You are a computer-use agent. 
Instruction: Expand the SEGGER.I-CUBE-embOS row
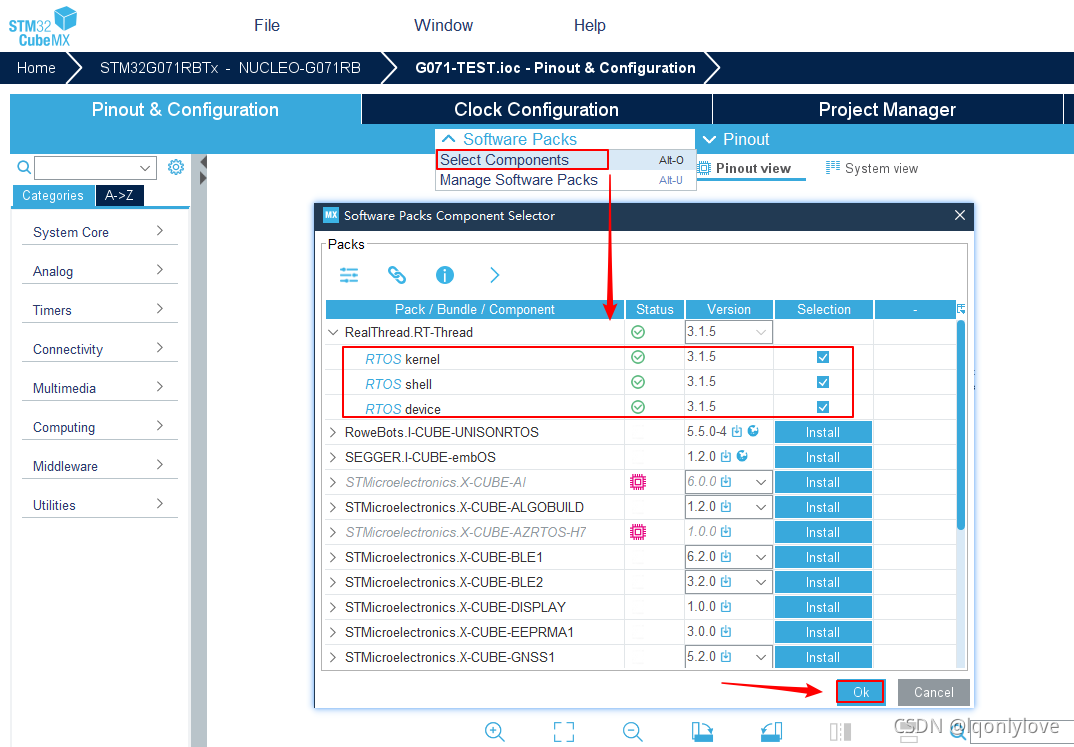333,457
